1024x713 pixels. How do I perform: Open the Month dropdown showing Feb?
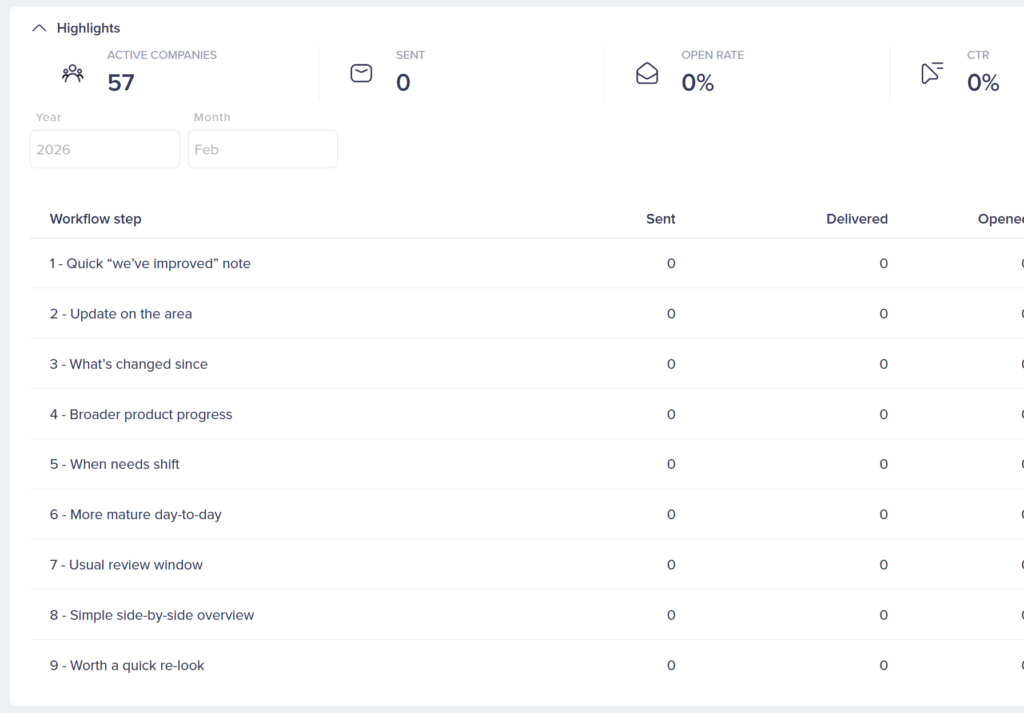pos(262,149)
